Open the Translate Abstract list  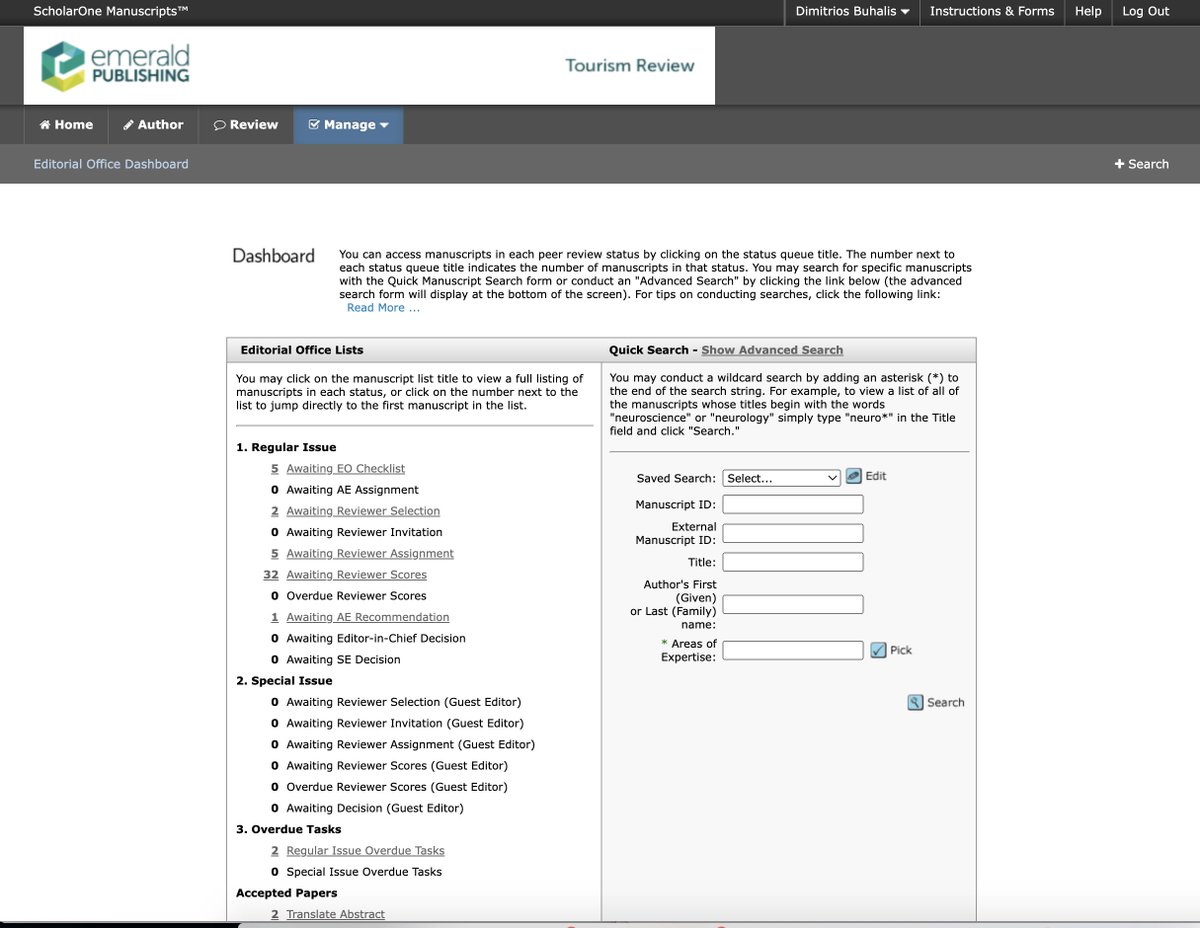coord(335,915)
